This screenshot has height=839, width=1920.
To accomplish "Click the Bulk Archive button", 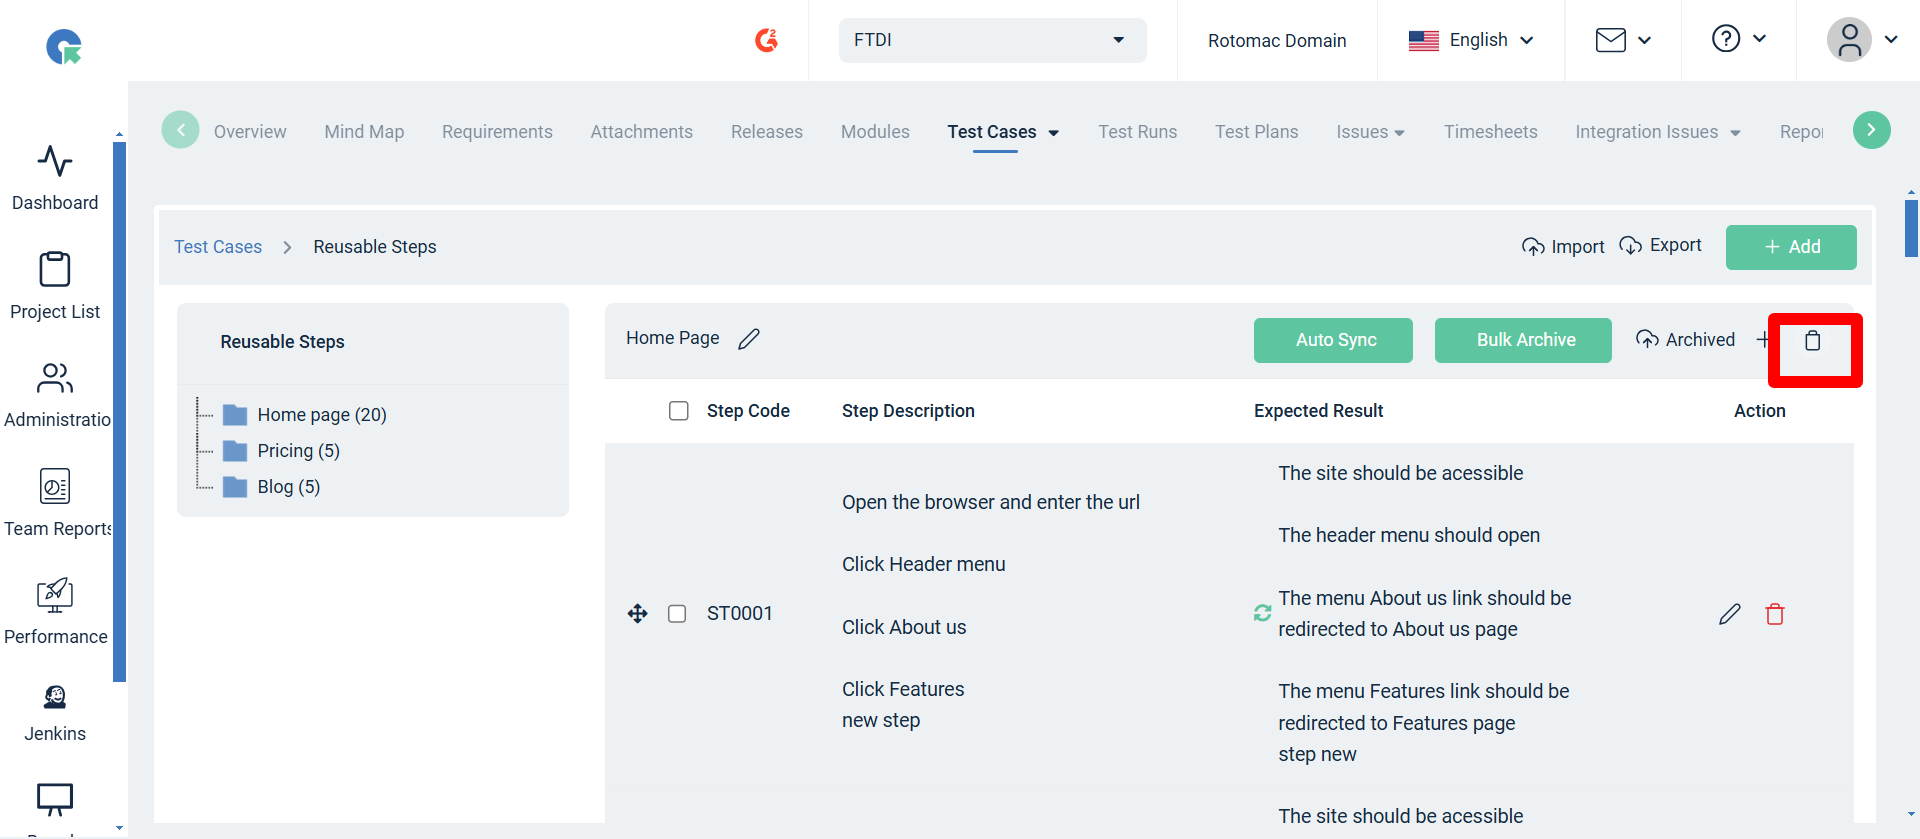I will (1523, 340).
